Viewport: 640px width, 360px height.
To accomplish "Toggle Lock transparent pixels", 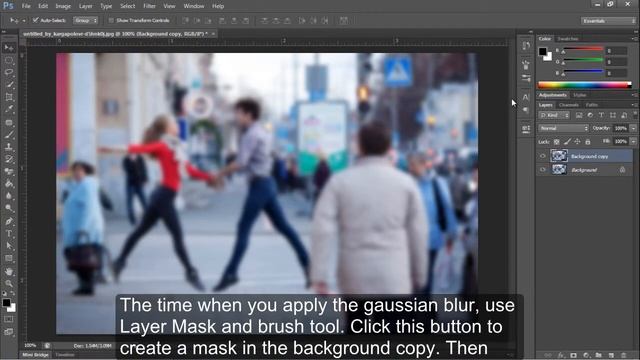I will (556, 142).
